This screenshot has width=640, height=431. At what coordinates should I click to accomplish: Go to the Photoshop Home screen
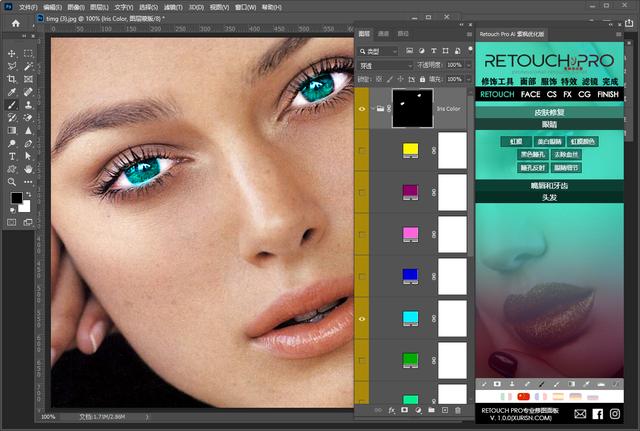coord(16,23)
